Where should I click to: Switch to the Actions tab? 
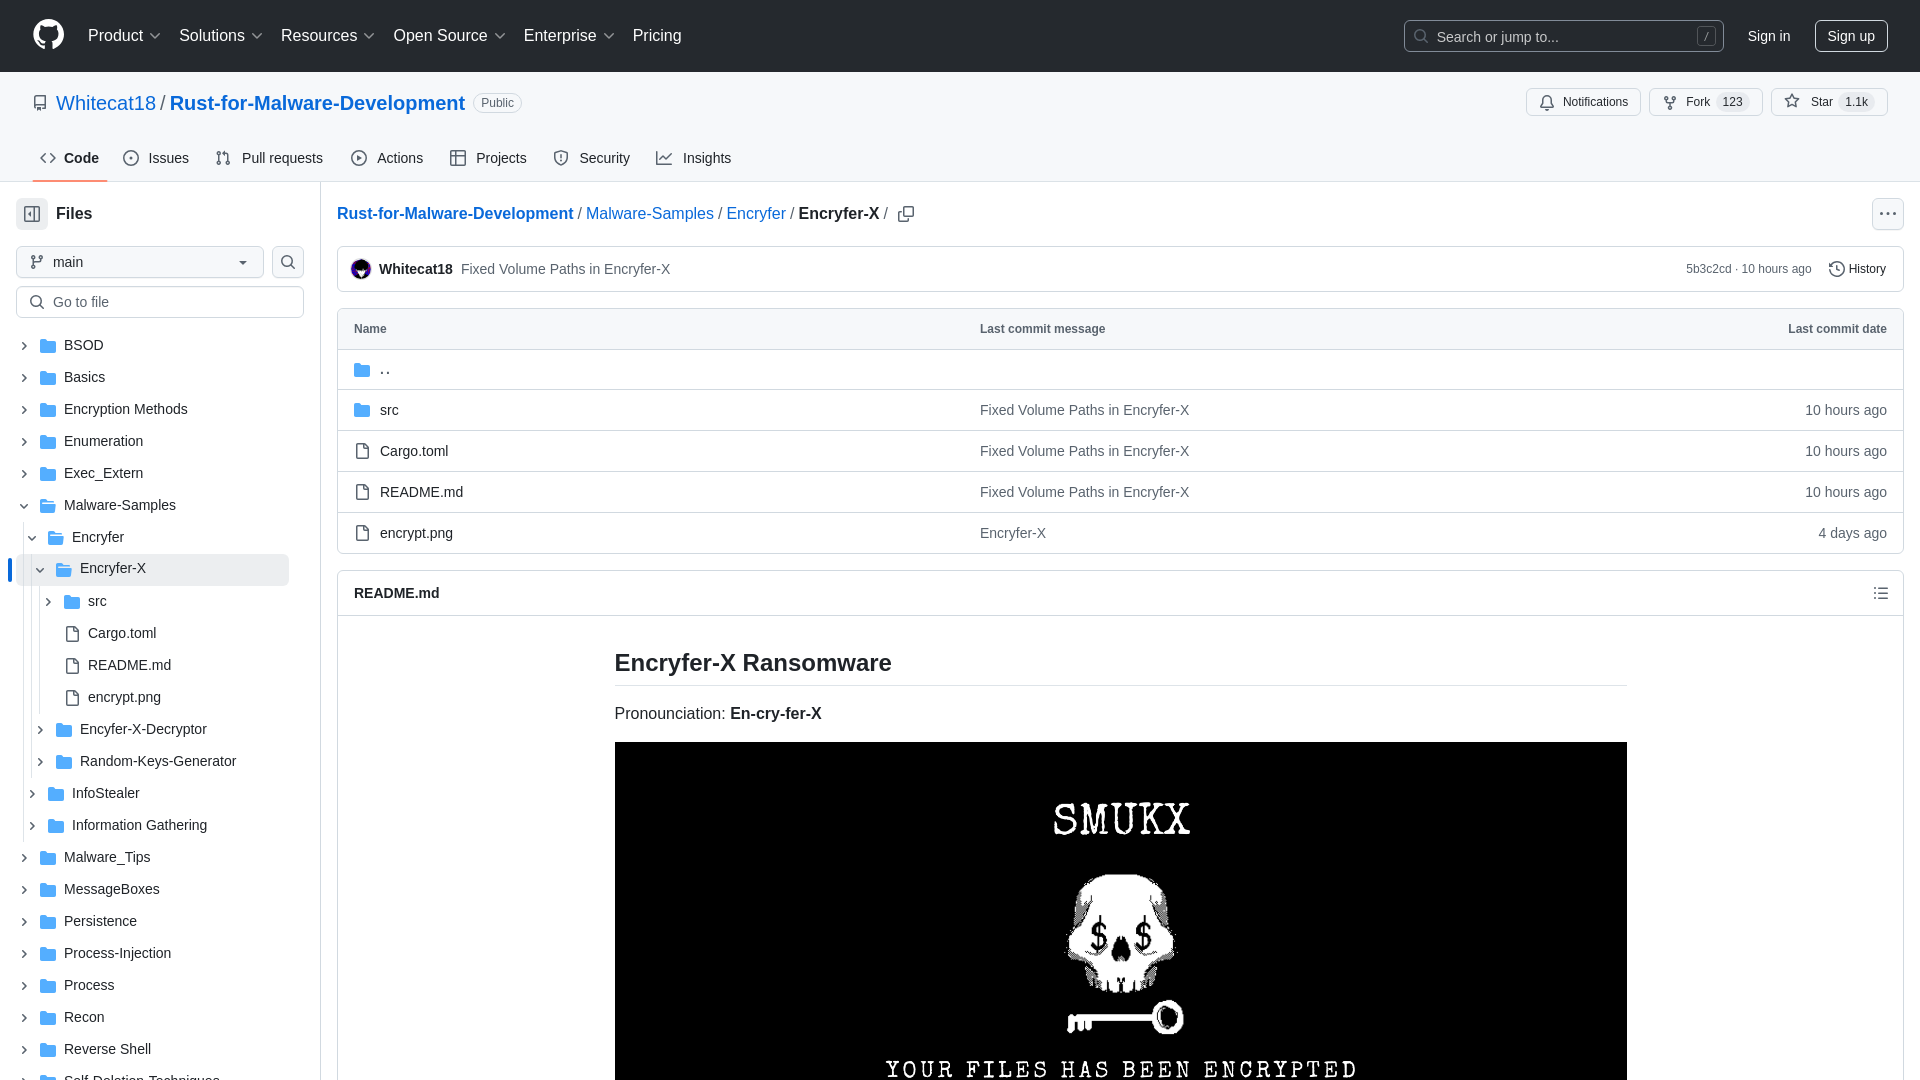387,158
